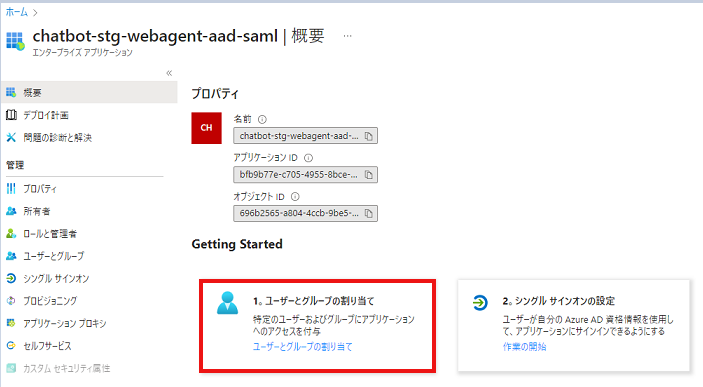Click the info icon next to オブジェクト ID
This screenshot has height=387, width=703.
pyautogui.click(x=295, y=196)
